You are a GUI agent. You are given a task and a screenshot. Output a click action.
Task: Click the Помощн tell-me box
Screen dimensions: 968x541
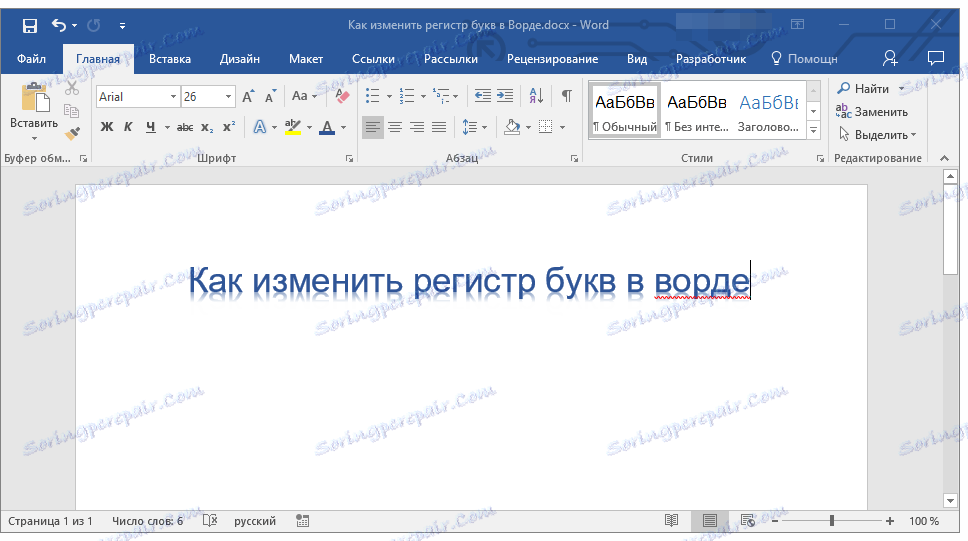804,59
